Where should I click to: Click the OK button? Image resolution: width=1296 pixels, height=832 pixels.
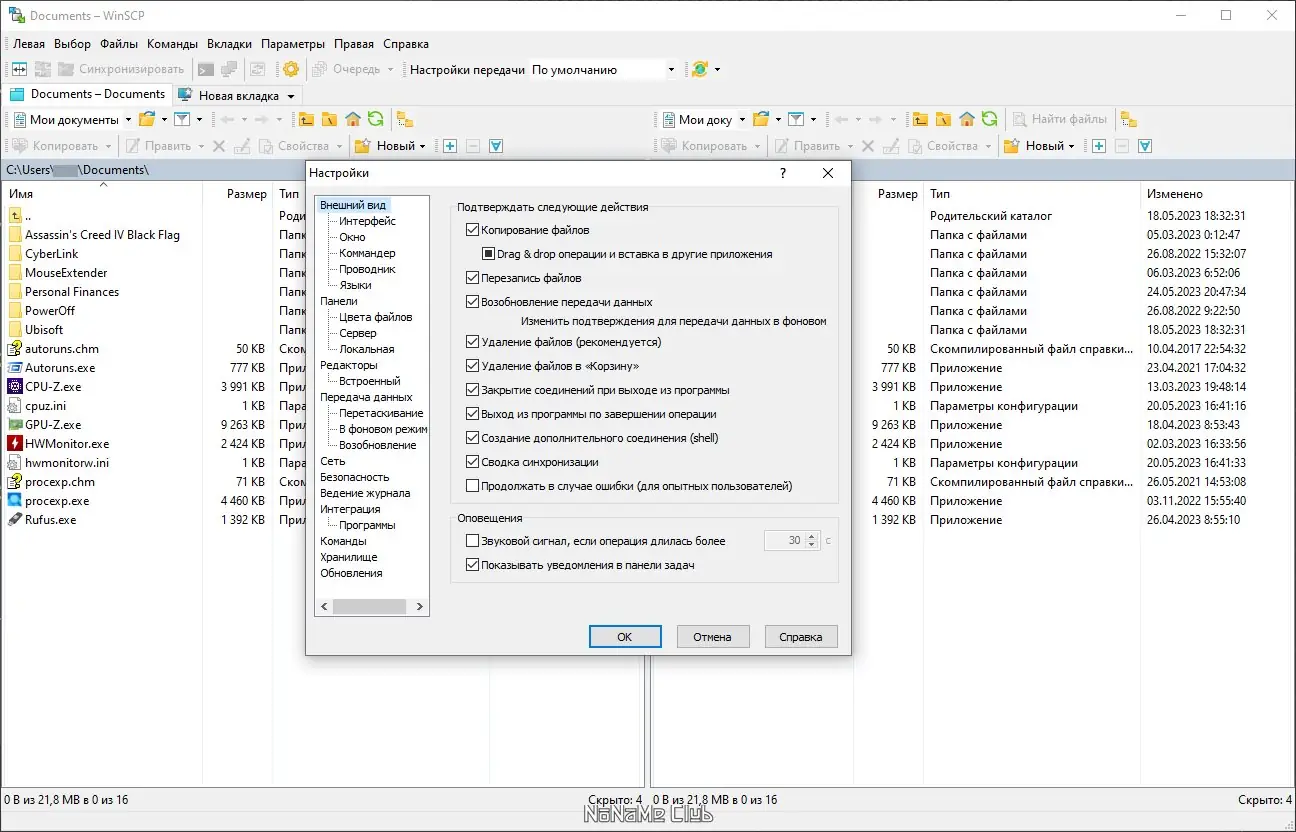pos(625,636)
